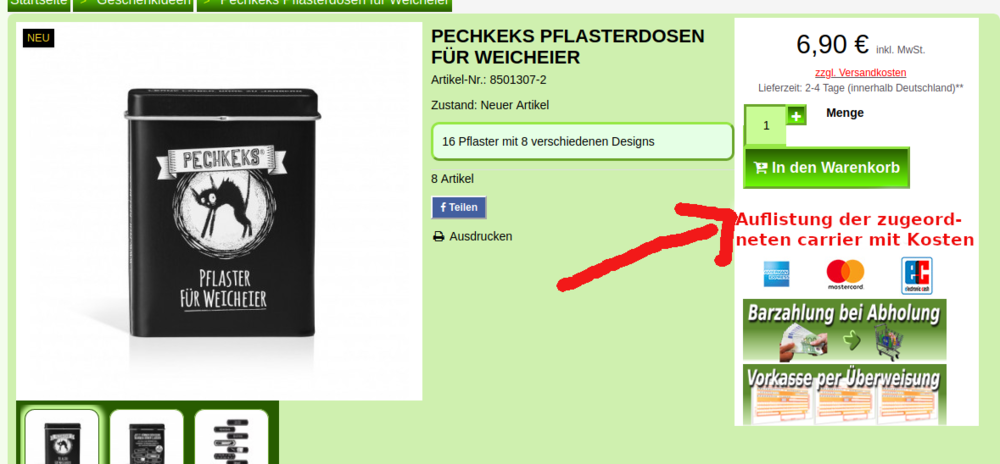1000x464 pixels.
Task: Click the Ausdrucken print link
Action: [480, 236]
